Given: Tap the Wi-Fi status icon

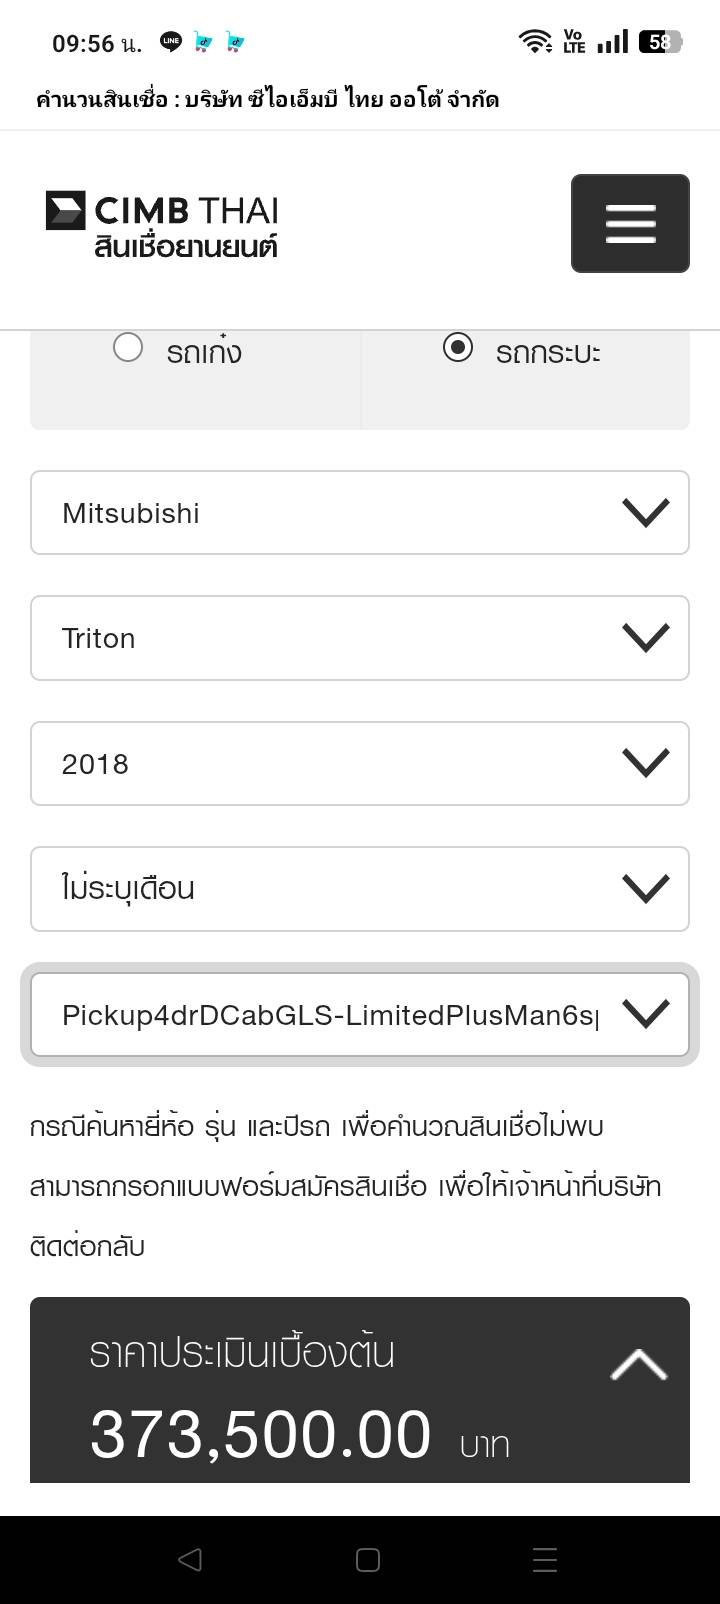Looking at the screenshot, I should pyautogui.click(x=535, y=41).
